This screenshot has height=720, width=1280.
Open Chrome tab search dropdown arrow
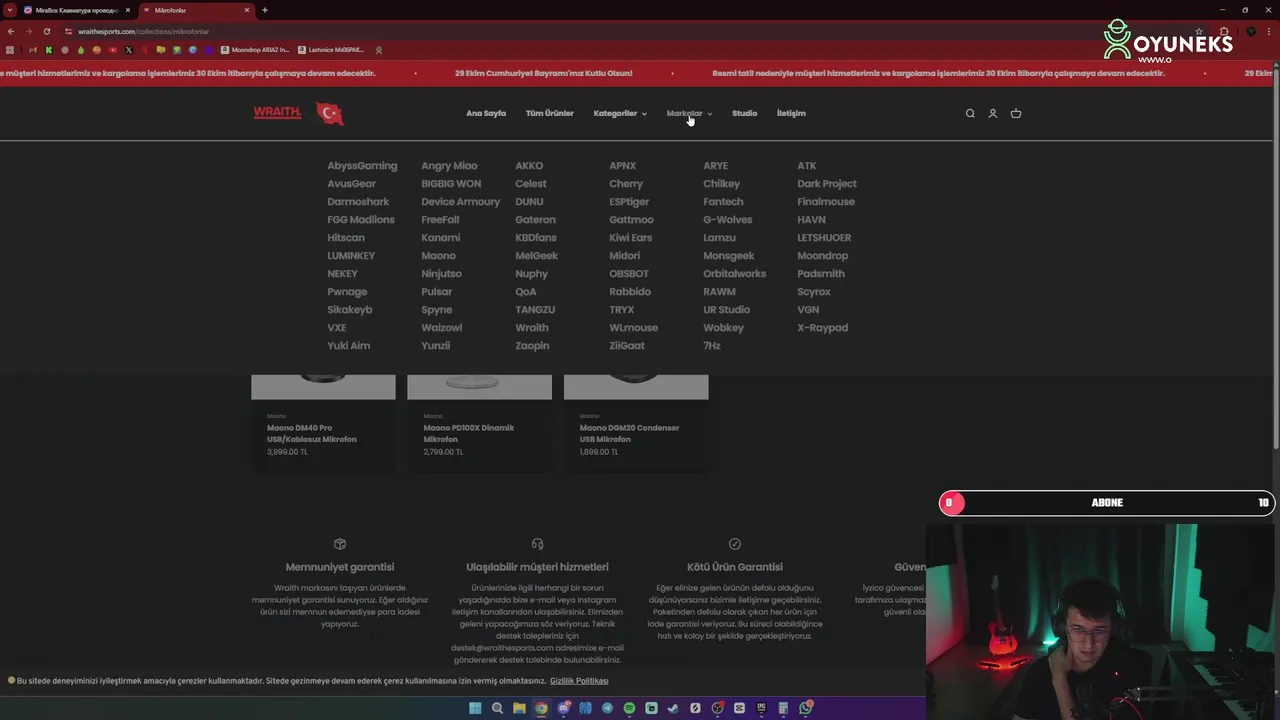[9, 10]
